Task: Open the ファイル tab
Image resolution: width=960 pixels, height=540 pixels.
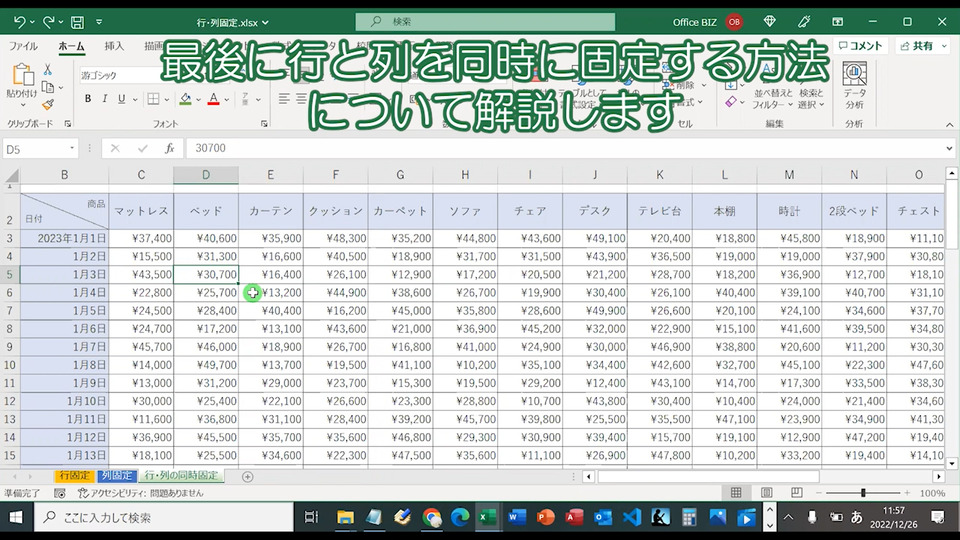Action: [x=23, y=46]
